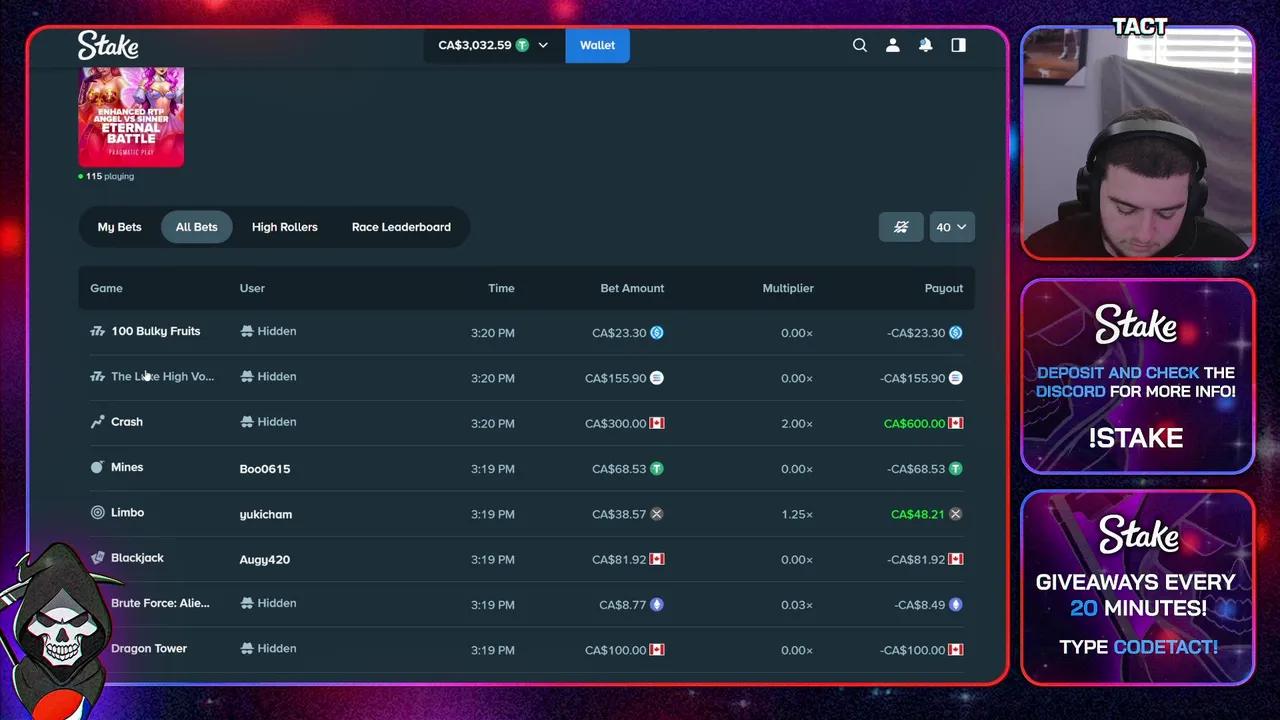Click the coin icon beside CA$48.21 payout
Viewport: 1280px width, 720px height.
click(x=956, y=514)
